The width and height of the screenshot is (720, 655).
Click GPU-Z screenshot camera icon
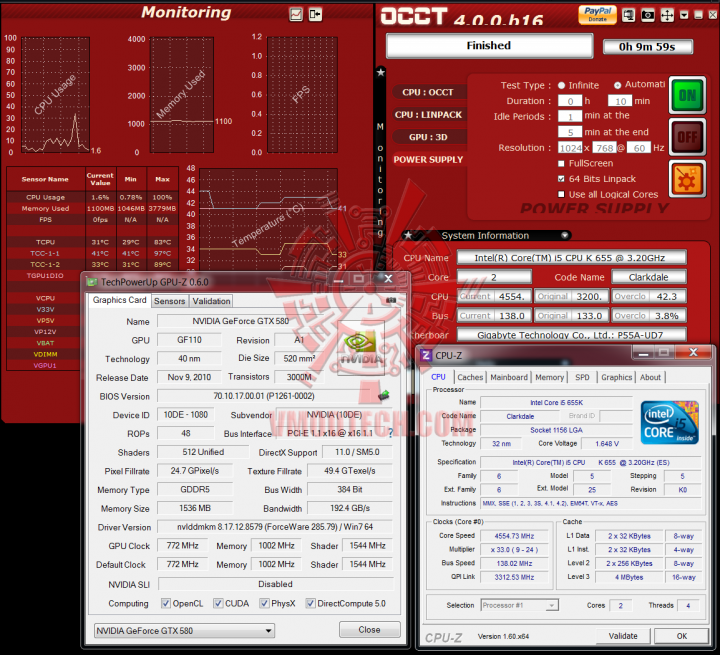(391, 300)
